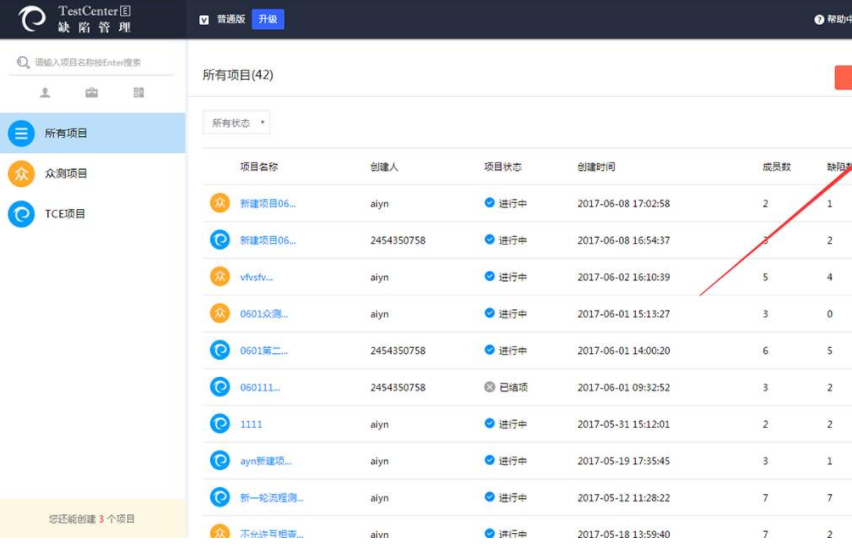The height and width of the screenshot is (554, 852).
Task: Open project link 新建项目06 created by aiyn
Action: (x=268, y=204)
